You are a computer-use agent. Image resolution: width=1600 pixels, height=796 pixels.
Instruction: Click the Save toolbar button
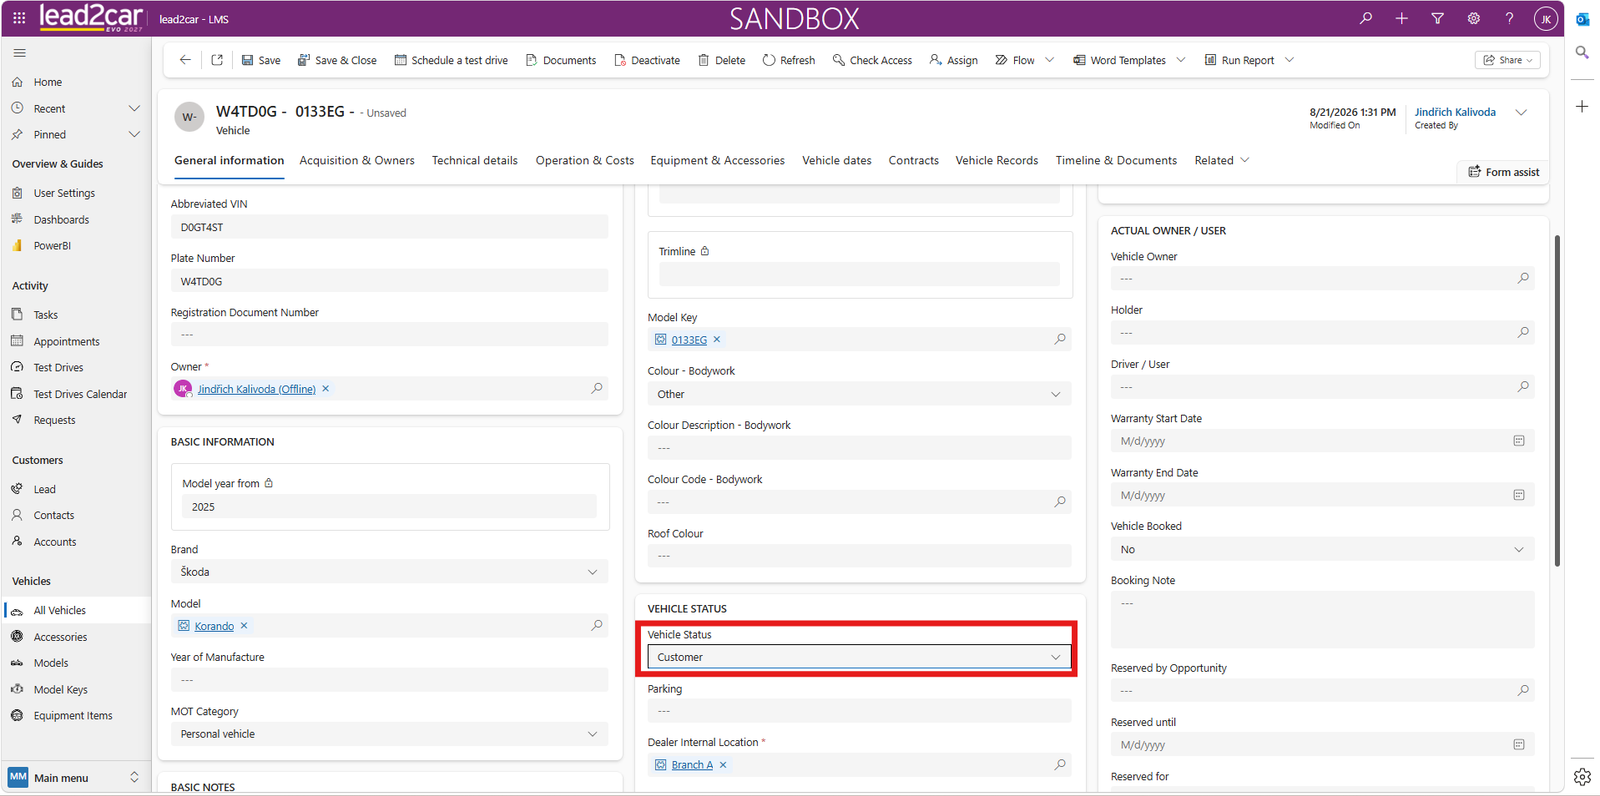261,60
